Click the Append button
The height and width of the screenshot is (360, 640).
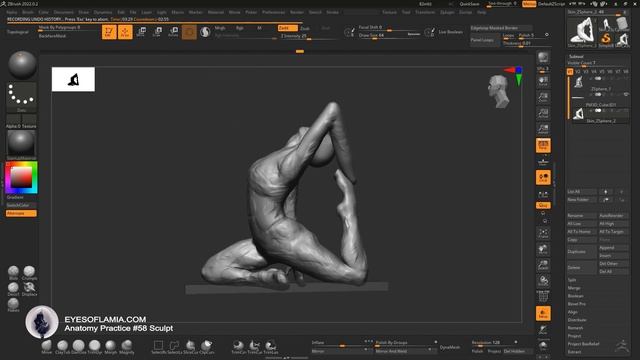pos(613,248)
